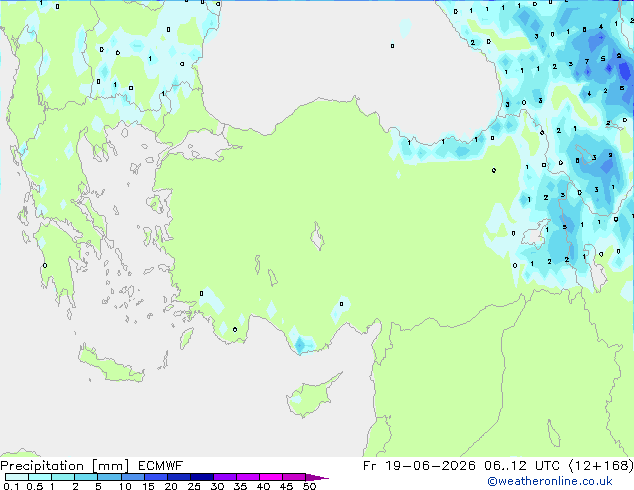634x490 pixels.
Task: Click the '0.5' legend scale label
Action: 35,486
